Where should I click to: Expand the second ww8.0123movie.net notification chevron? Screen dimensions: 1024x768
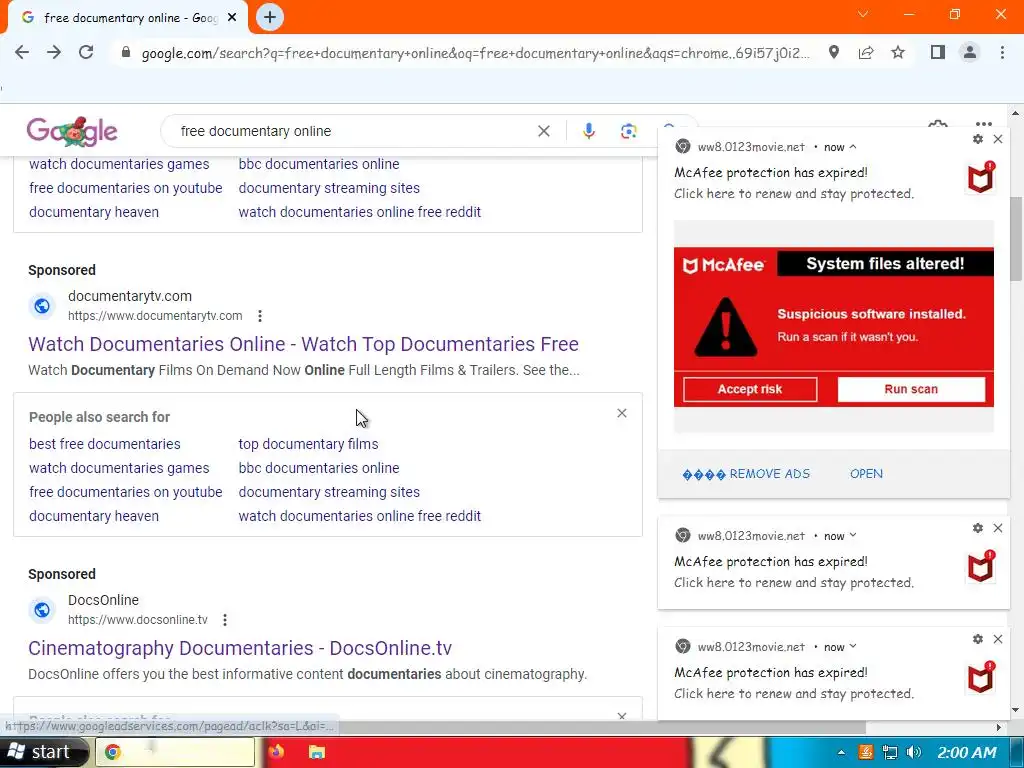pos(852,536)
